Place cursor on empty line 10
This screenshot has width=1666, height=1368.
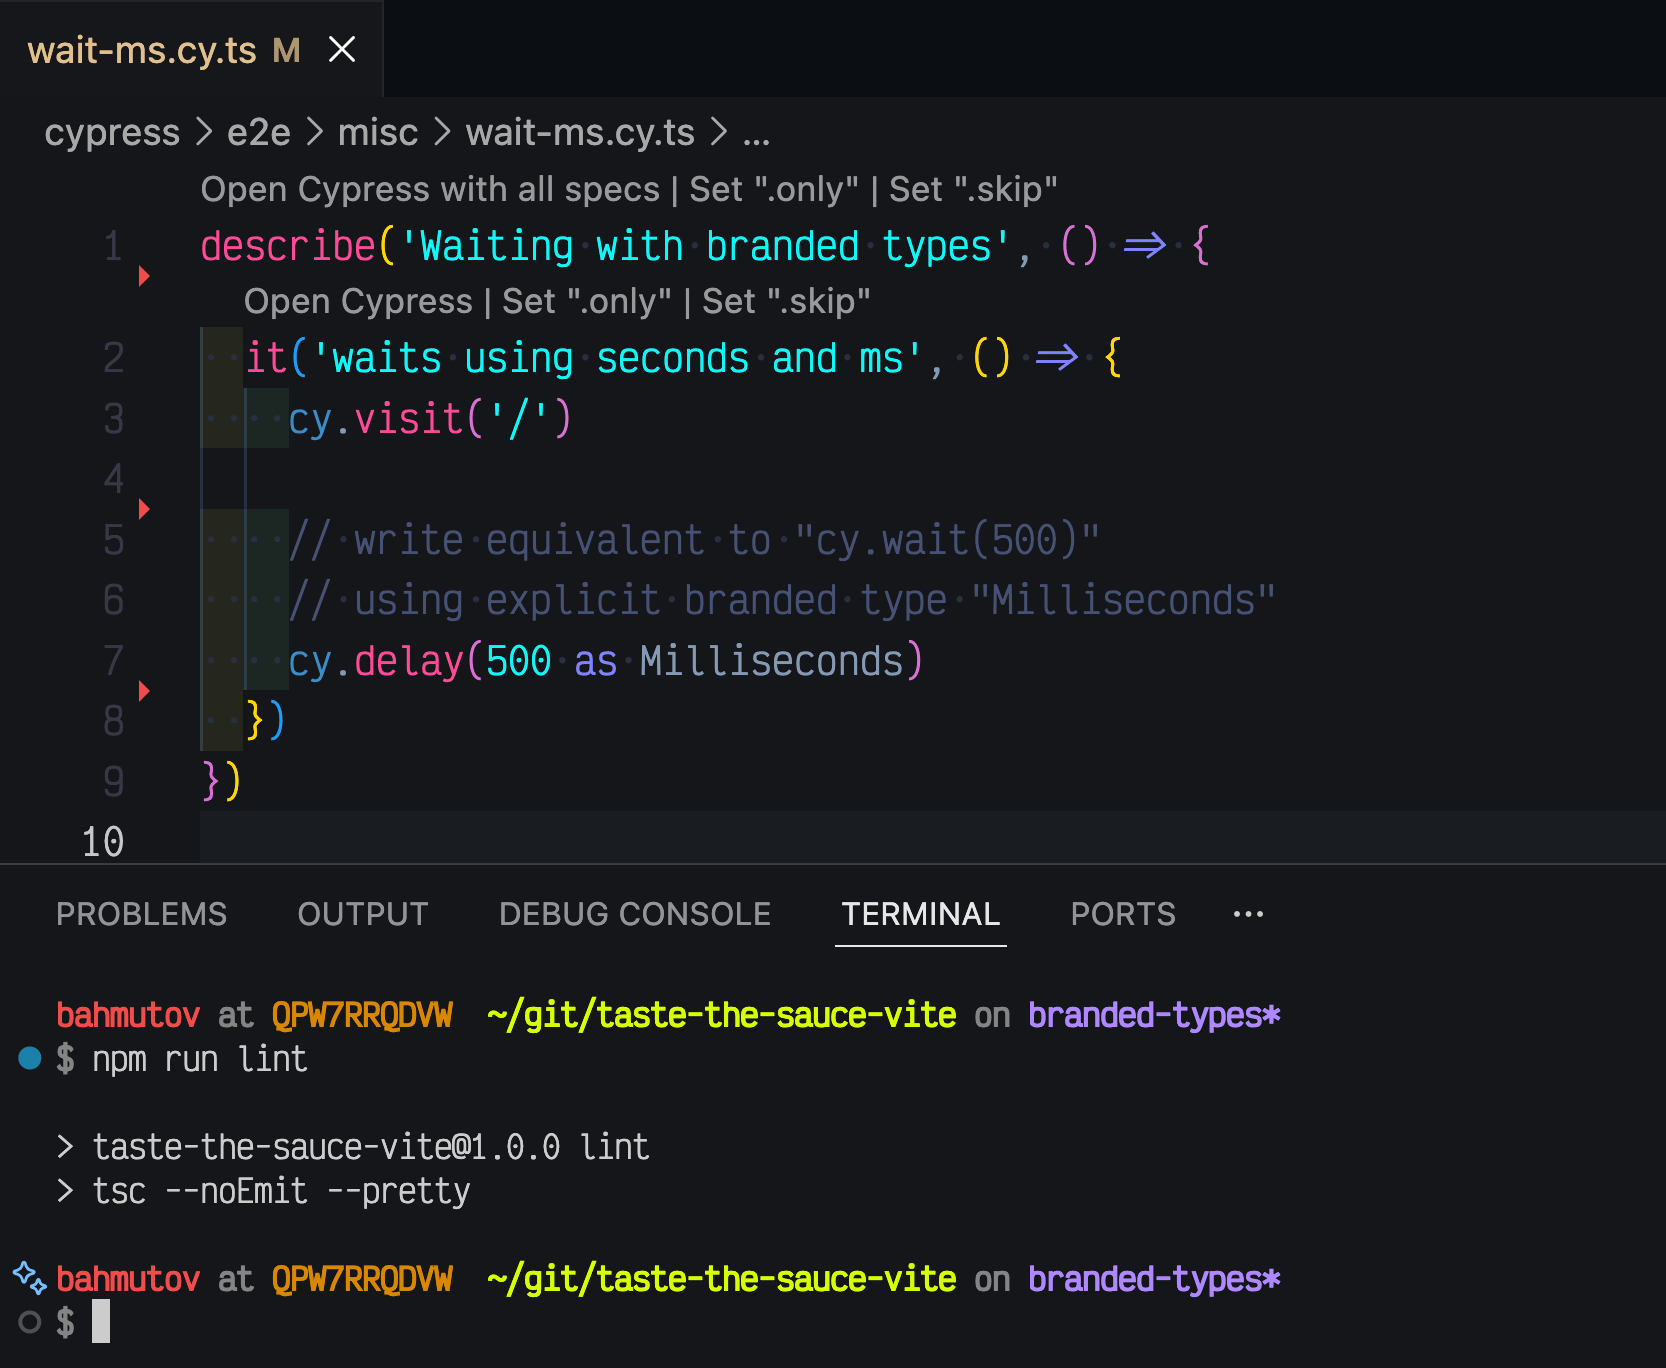tap(600, 841)
